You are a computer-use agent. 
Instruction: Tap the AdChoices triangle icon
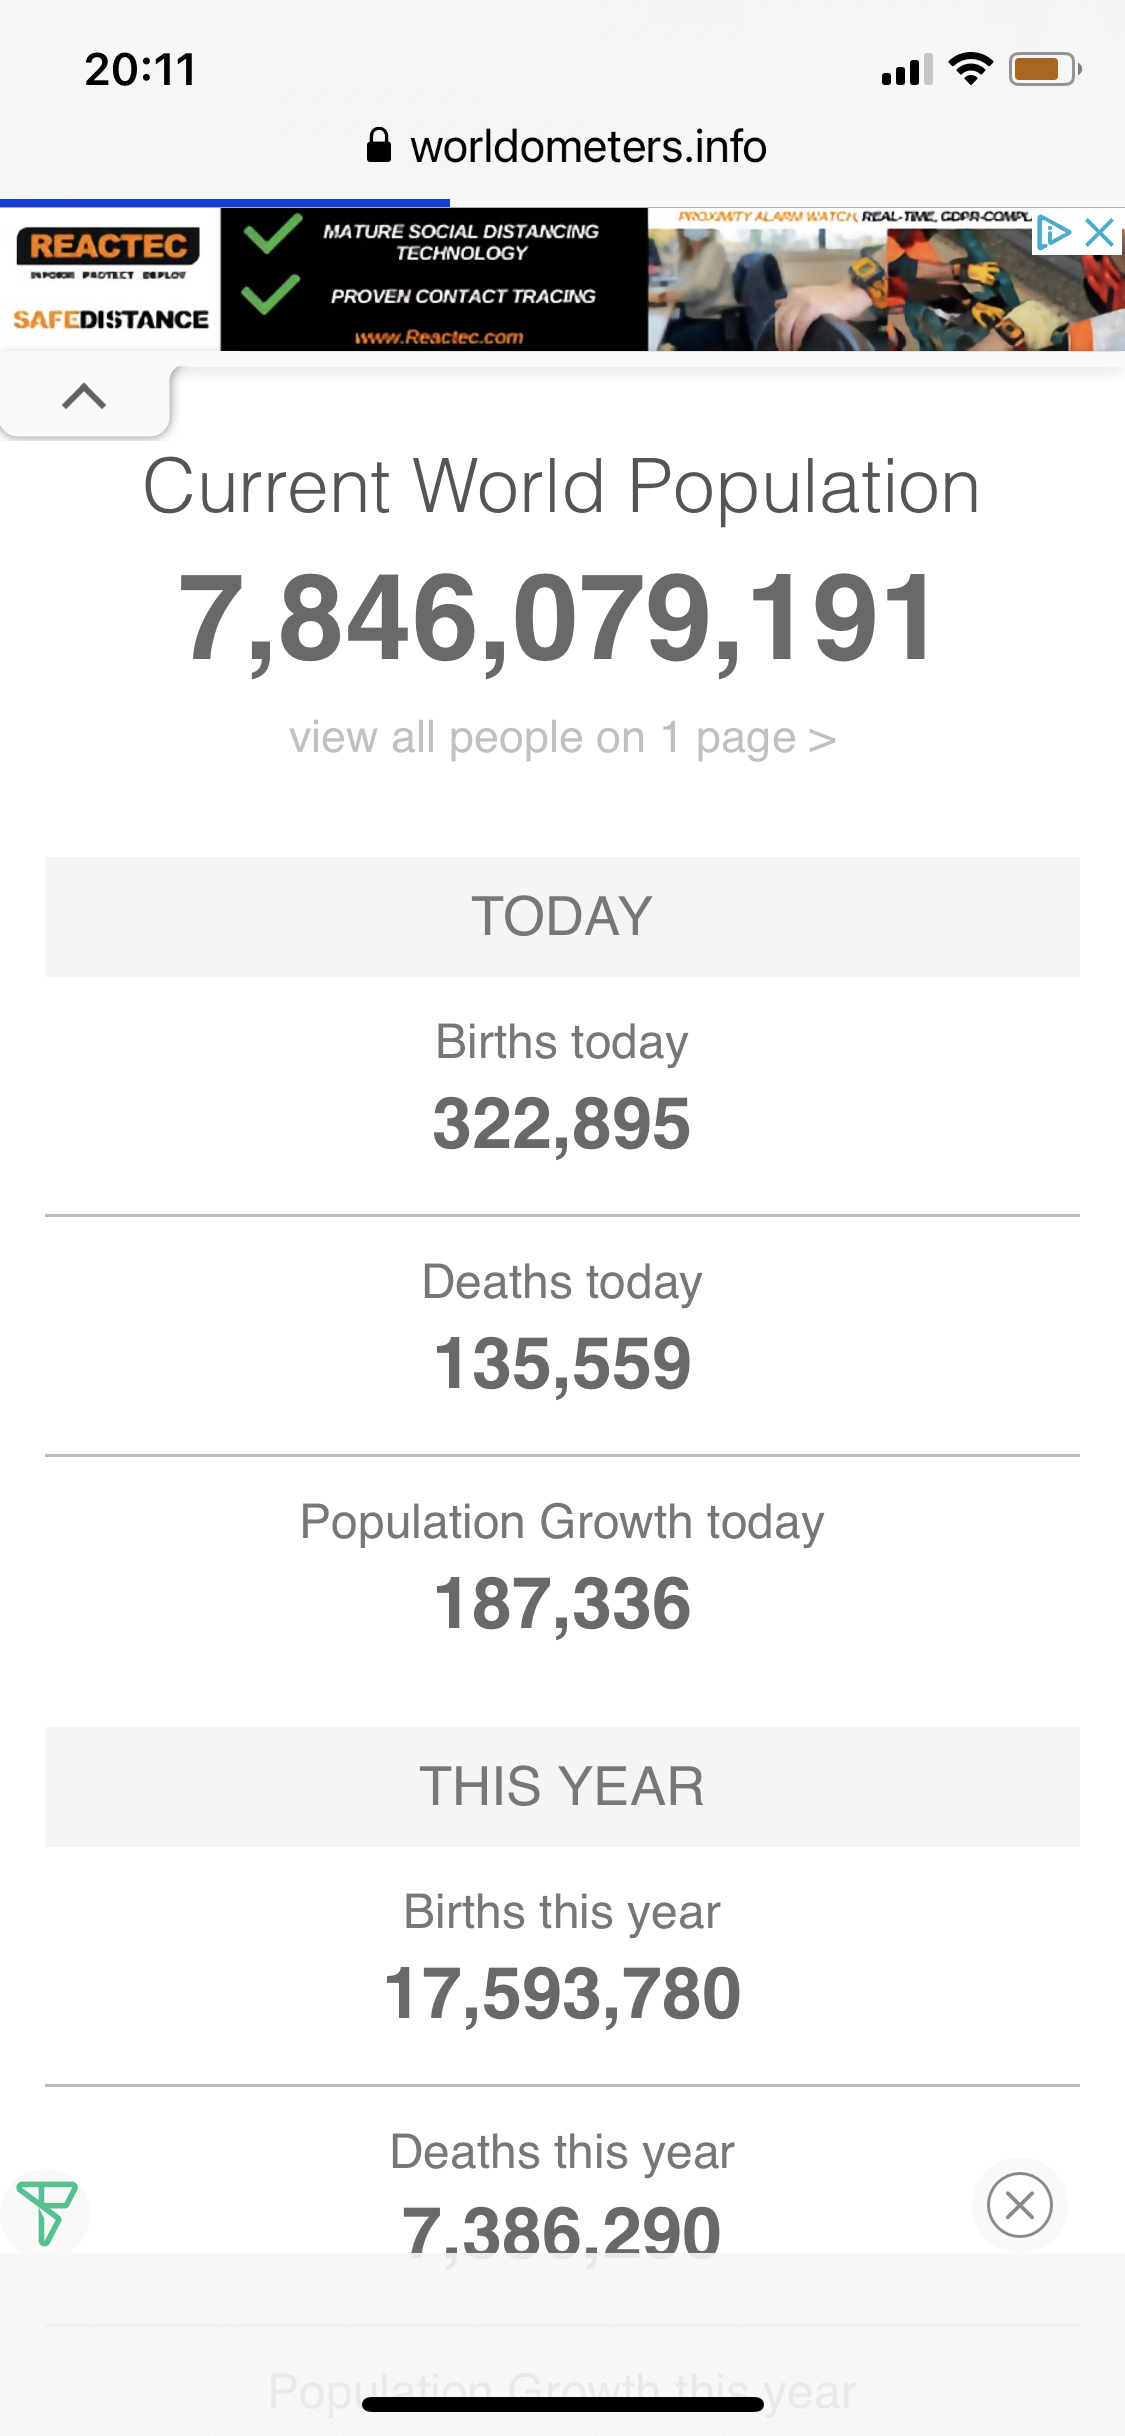1054,232
